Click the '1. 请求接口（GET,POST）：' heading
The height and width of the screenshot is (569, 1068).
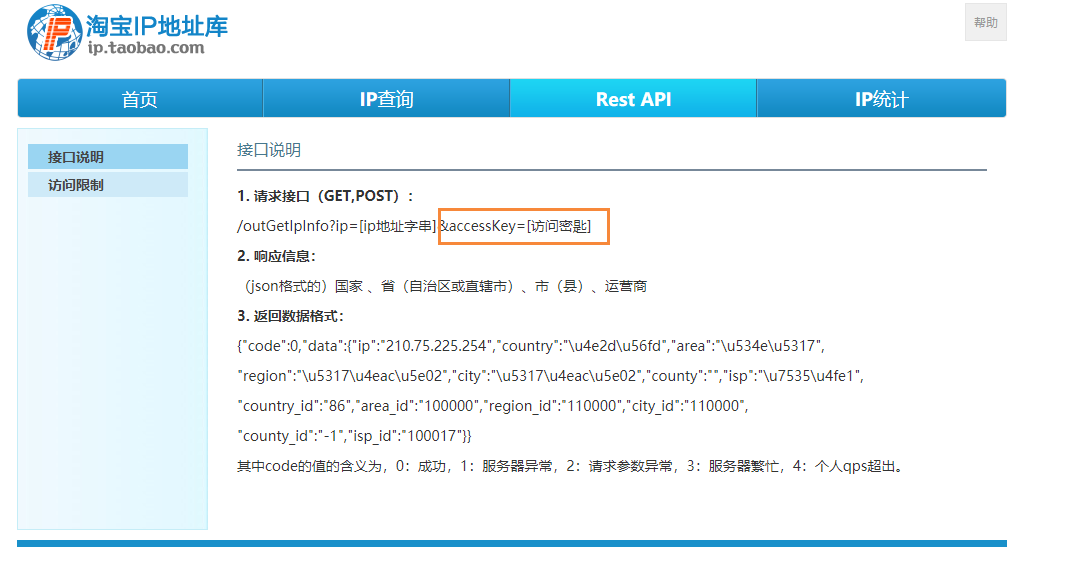click(x=326, y=196)
